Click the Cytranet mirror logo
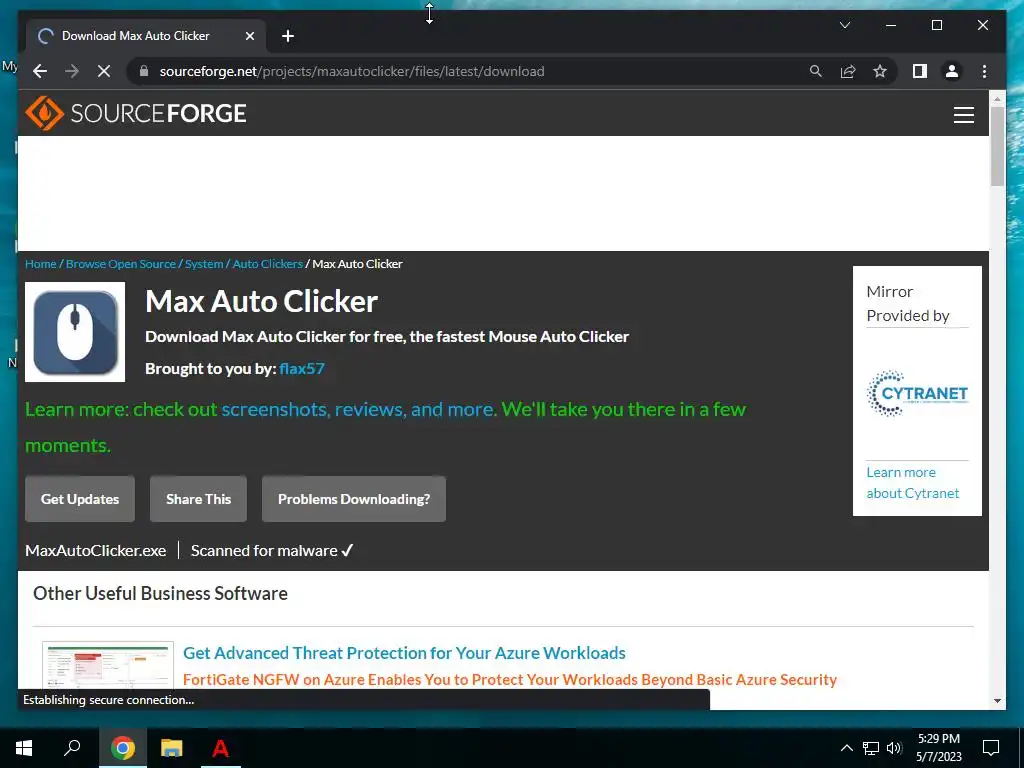 (x=917, y=393)
